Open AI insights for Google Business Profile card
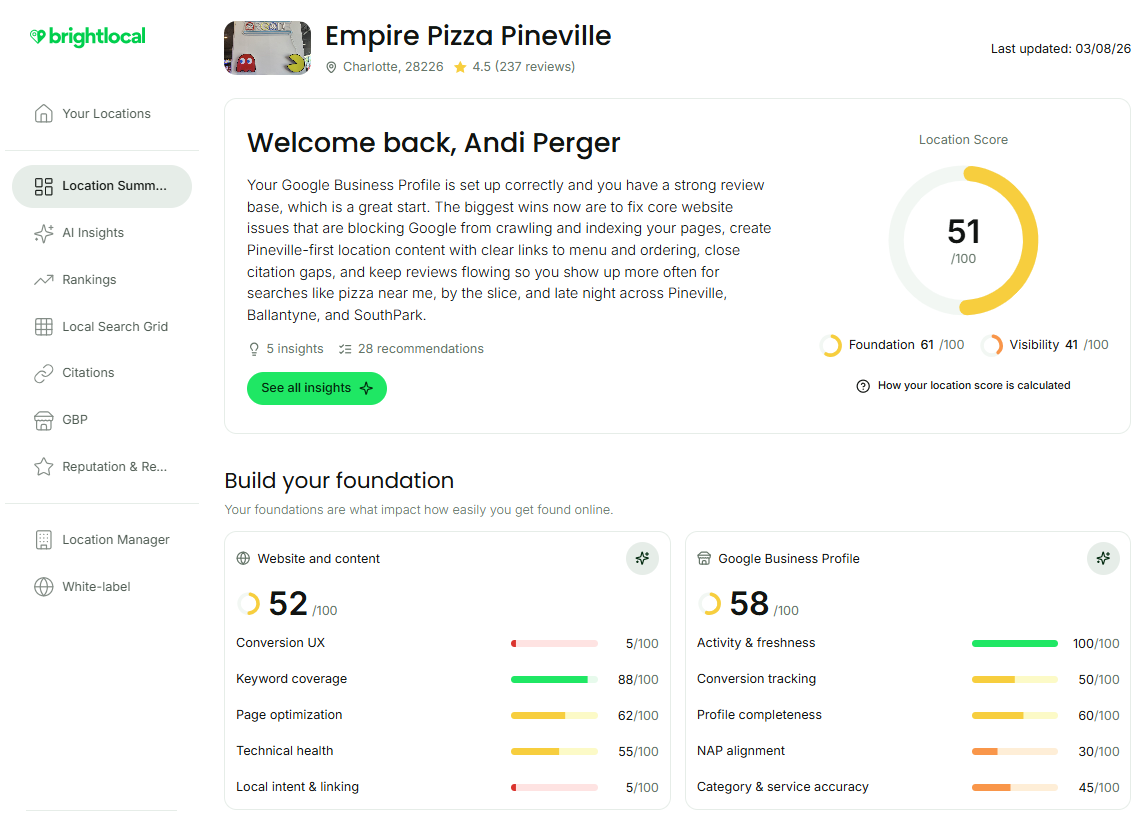The image size is (1142, 814). (x=1103, y=558)
